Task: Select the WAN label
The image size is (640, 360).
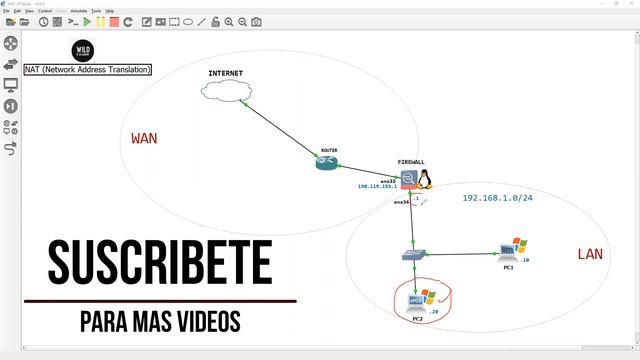Action: (144, 138)
